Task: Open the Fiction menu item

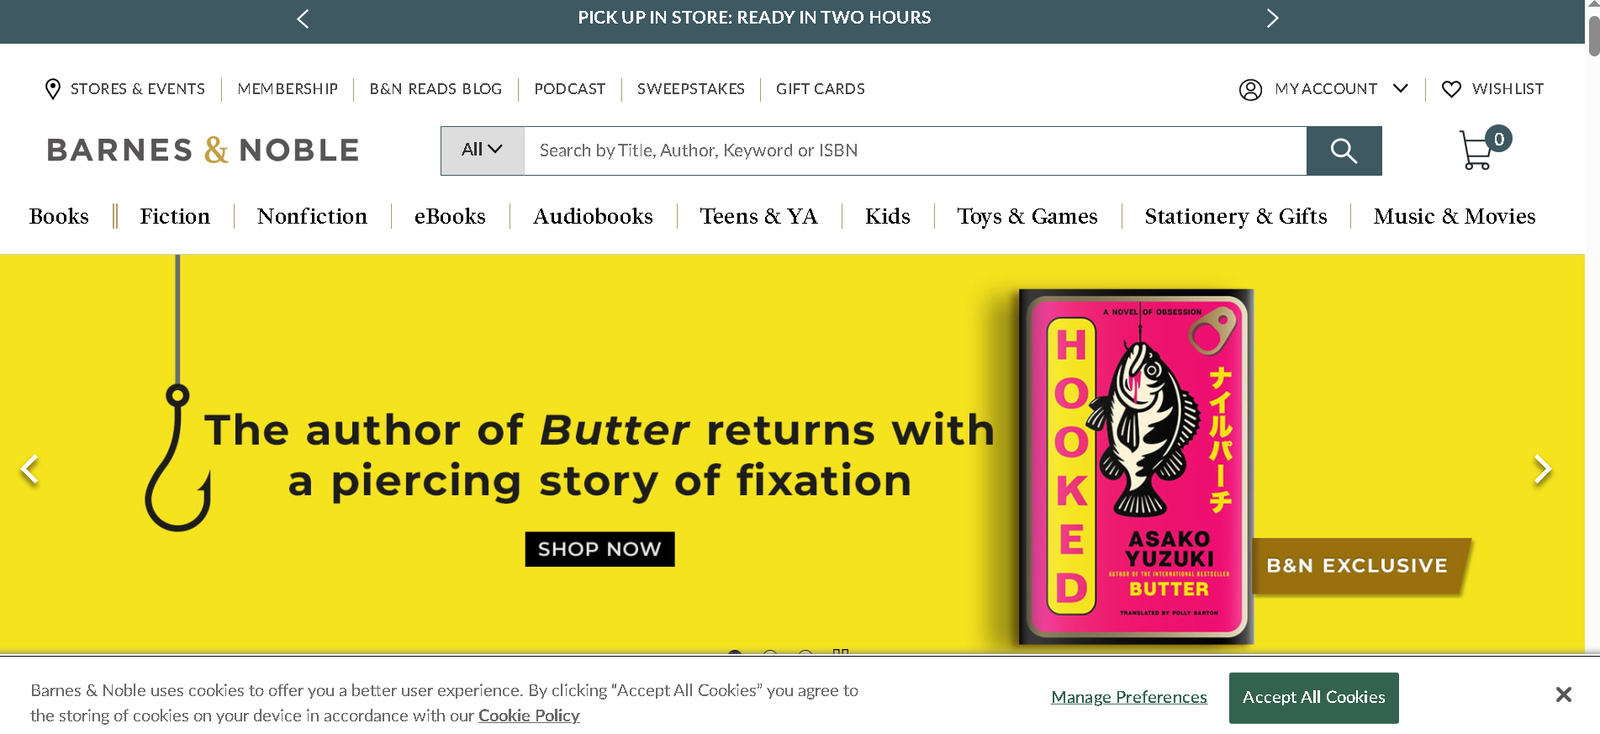Action: (175, 216)
